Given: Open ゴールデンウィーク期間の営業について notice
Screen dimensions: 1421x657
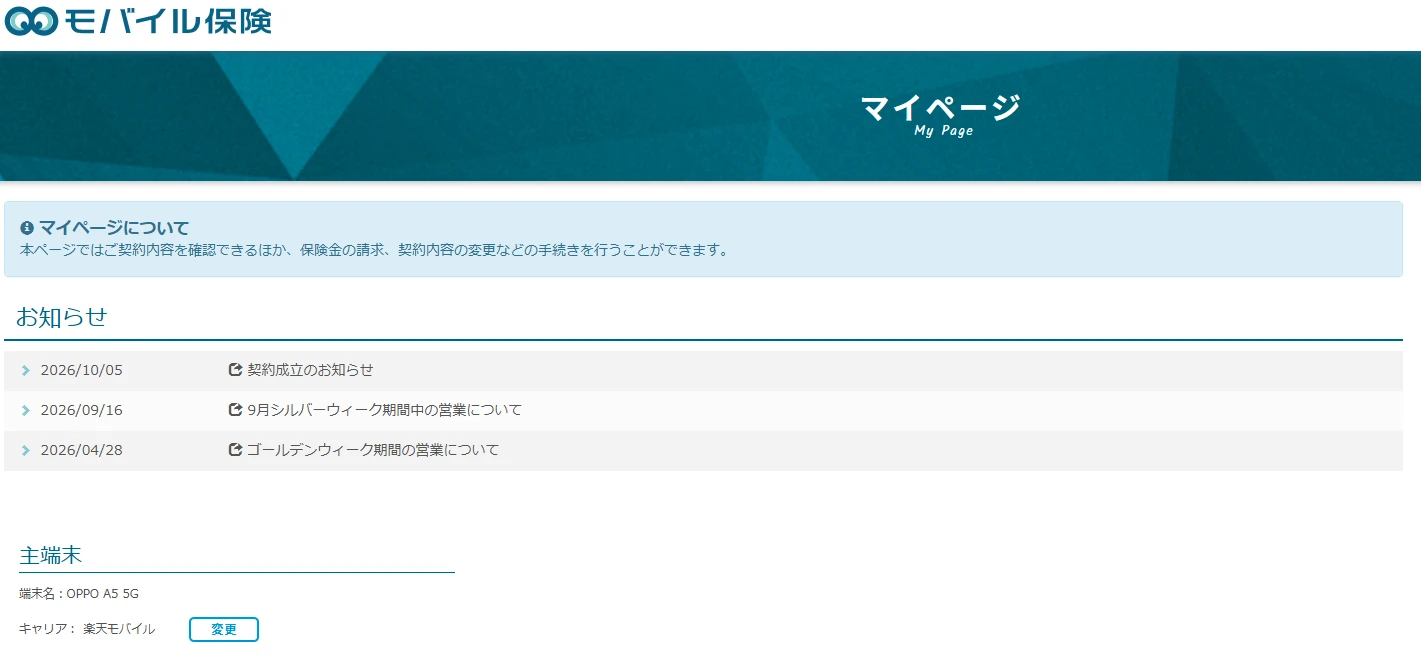Looking at the screenshot, I should tap(373, 450).
